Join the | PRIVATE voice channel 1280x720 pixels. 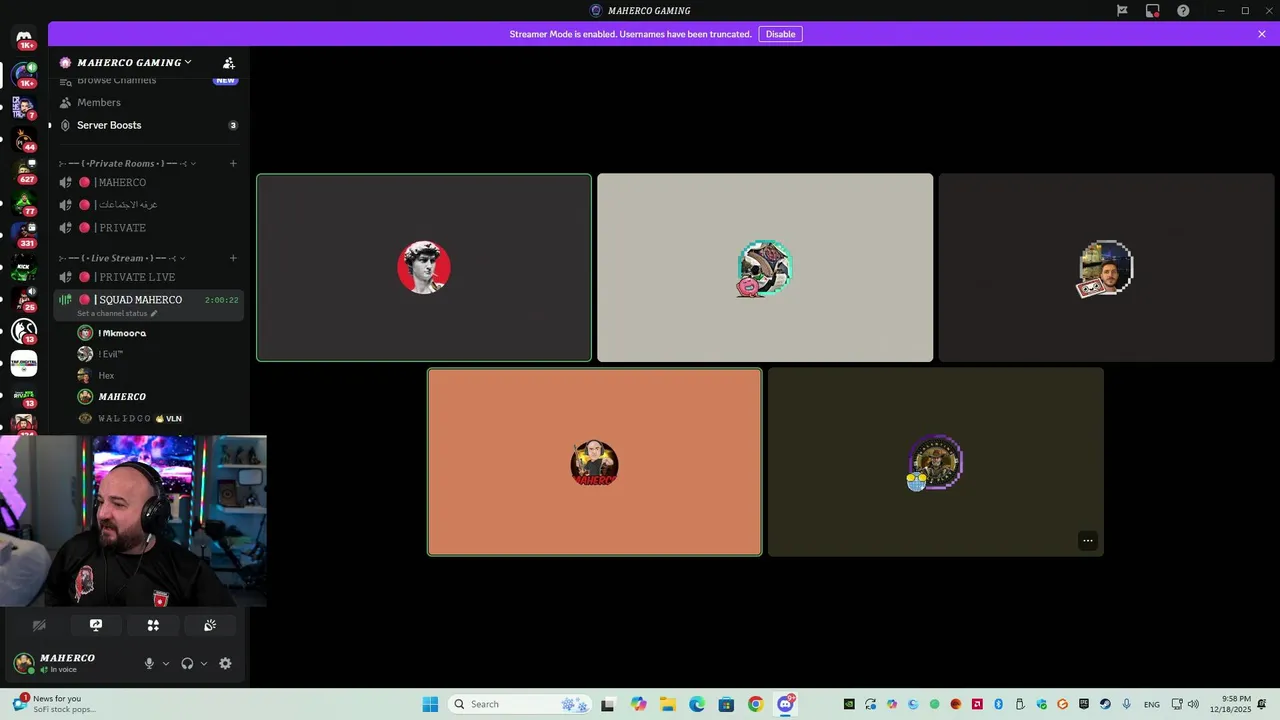click(148, 228)
